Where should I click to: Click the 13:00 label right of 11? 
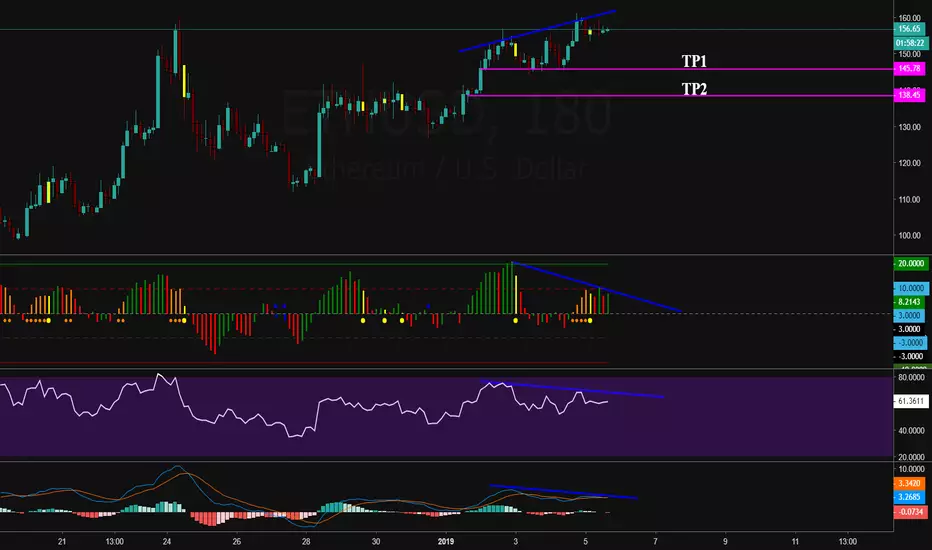(x=848, y=541)
